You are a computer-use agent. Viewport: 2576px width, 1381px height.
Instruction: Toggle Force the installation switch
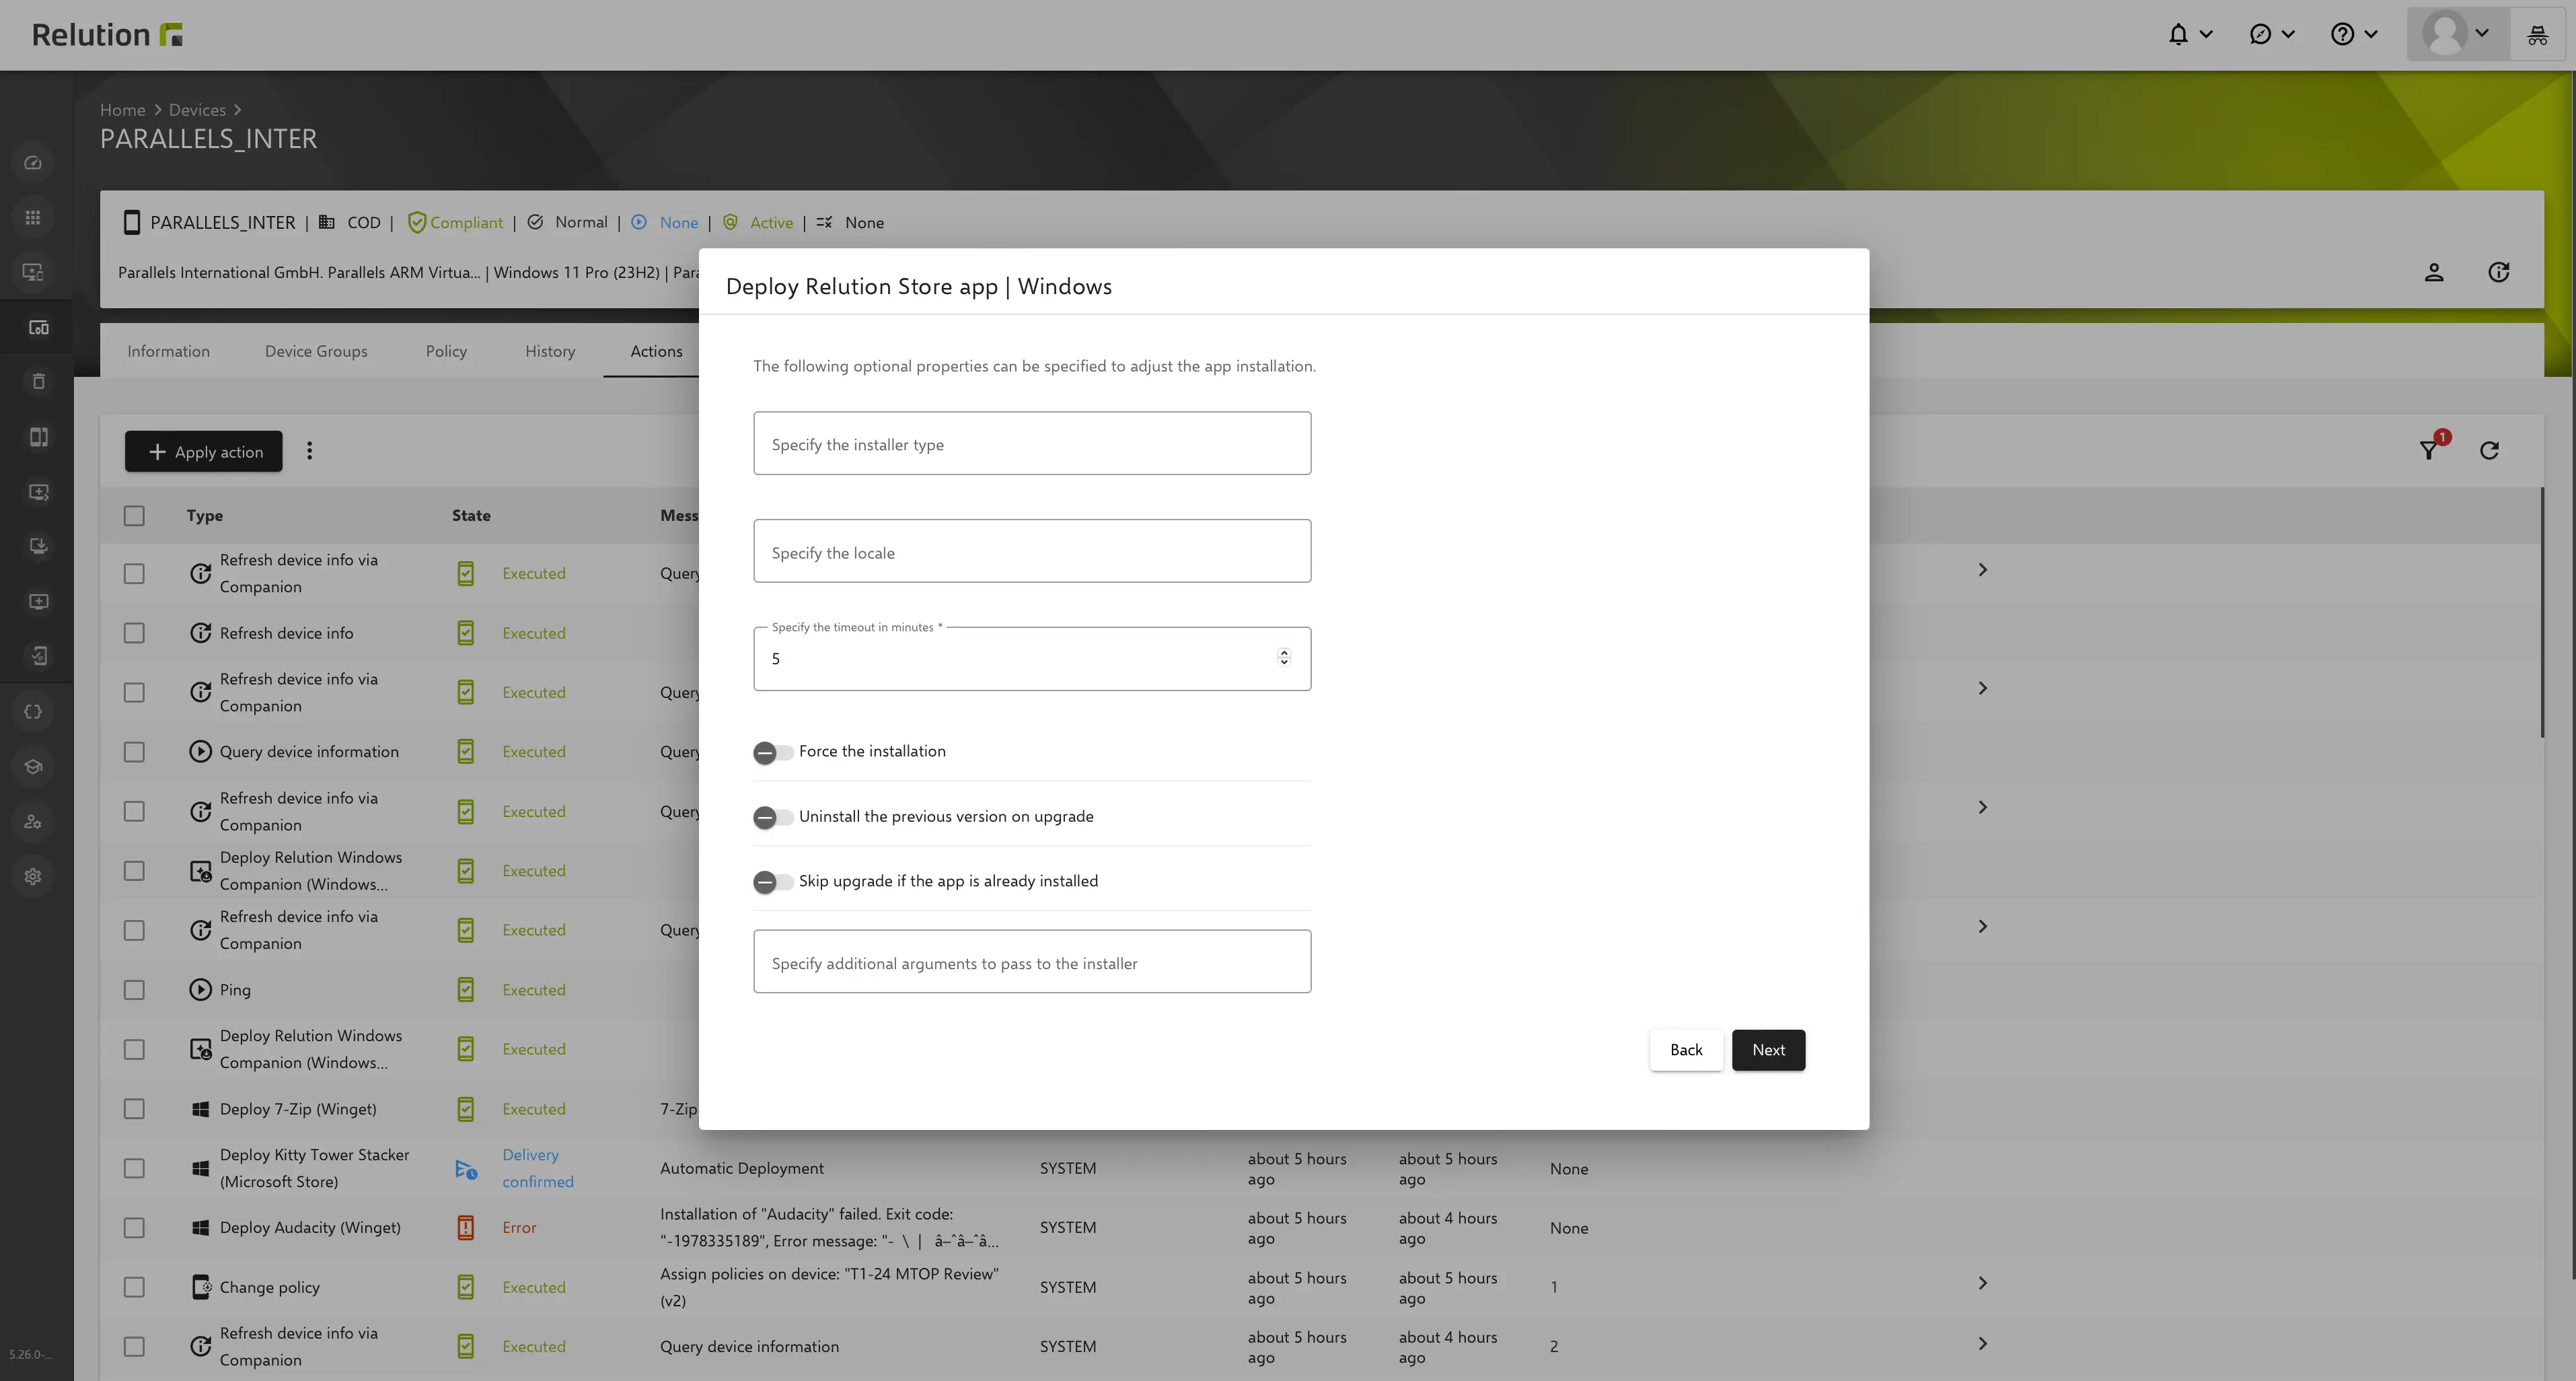coord(772,752)
